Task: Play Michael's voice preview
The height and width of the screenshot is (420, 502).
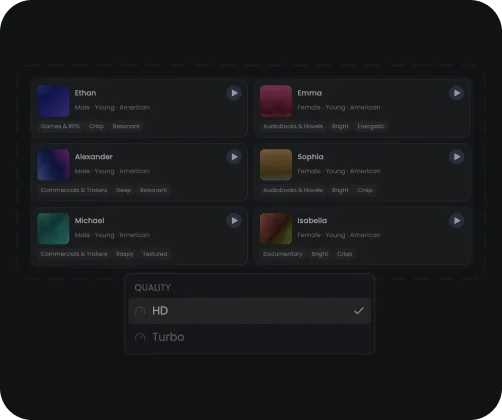Action: [x=234, y=221]
